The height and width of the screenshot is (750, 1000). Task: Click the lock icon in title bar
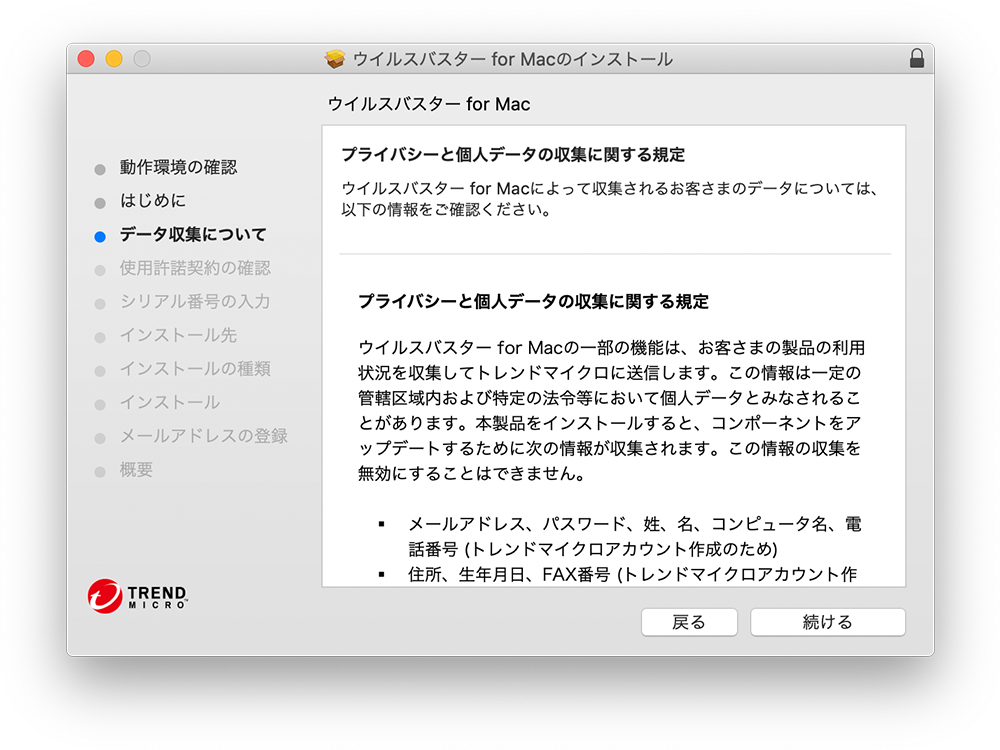[x=917, y=59]
